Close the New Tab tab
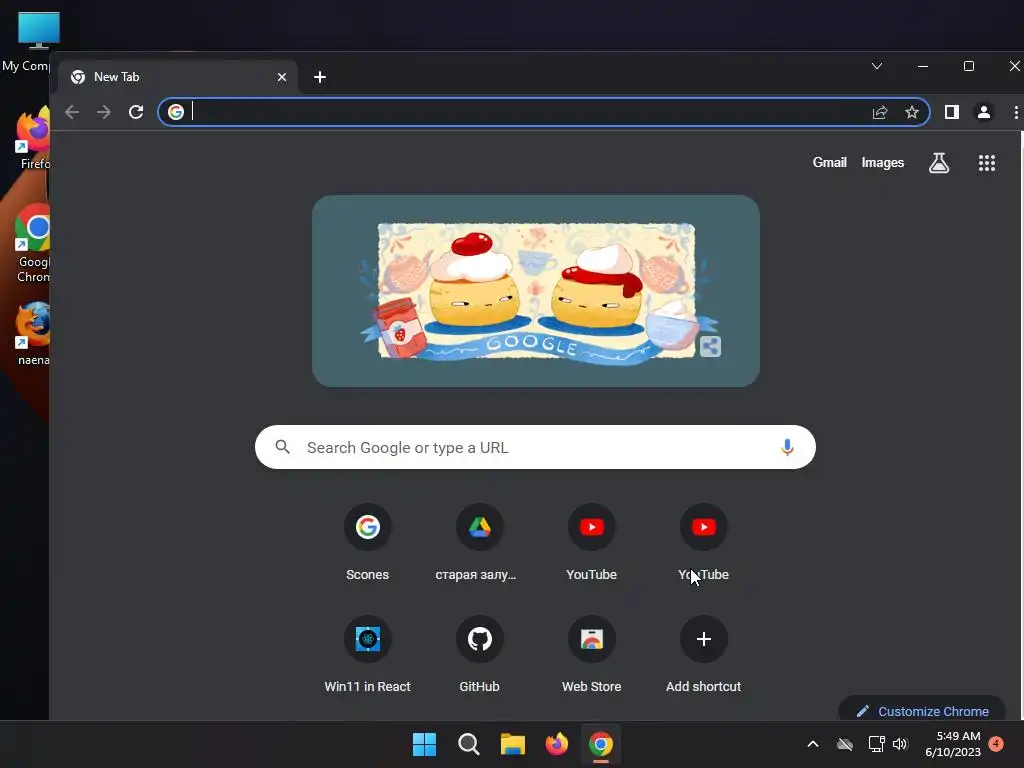1024x768 pixels. [282, 77]
